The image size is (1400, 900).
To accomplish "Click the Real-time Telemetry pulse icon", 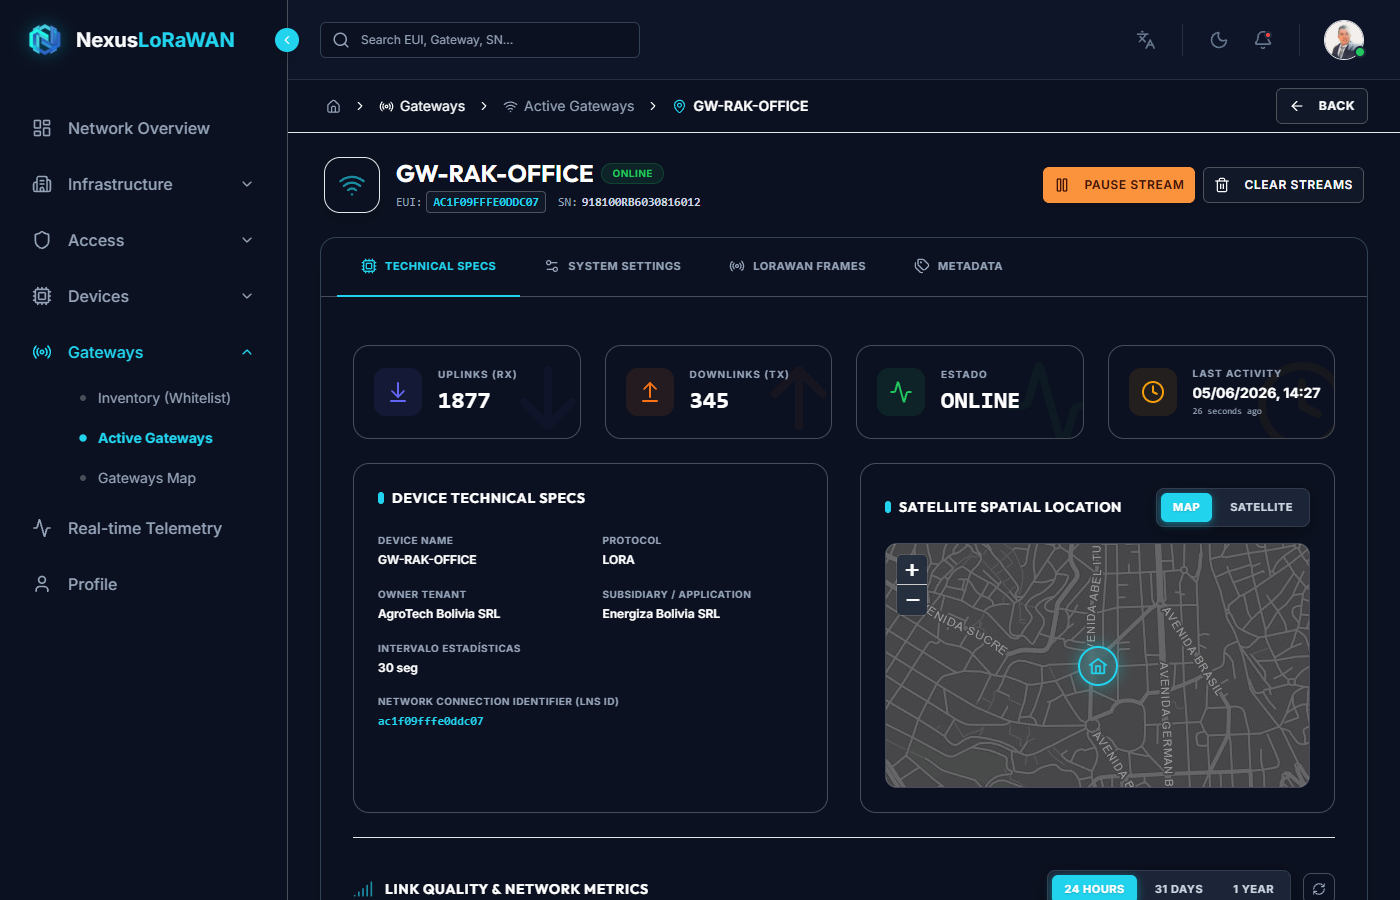I will coord(42,528).
